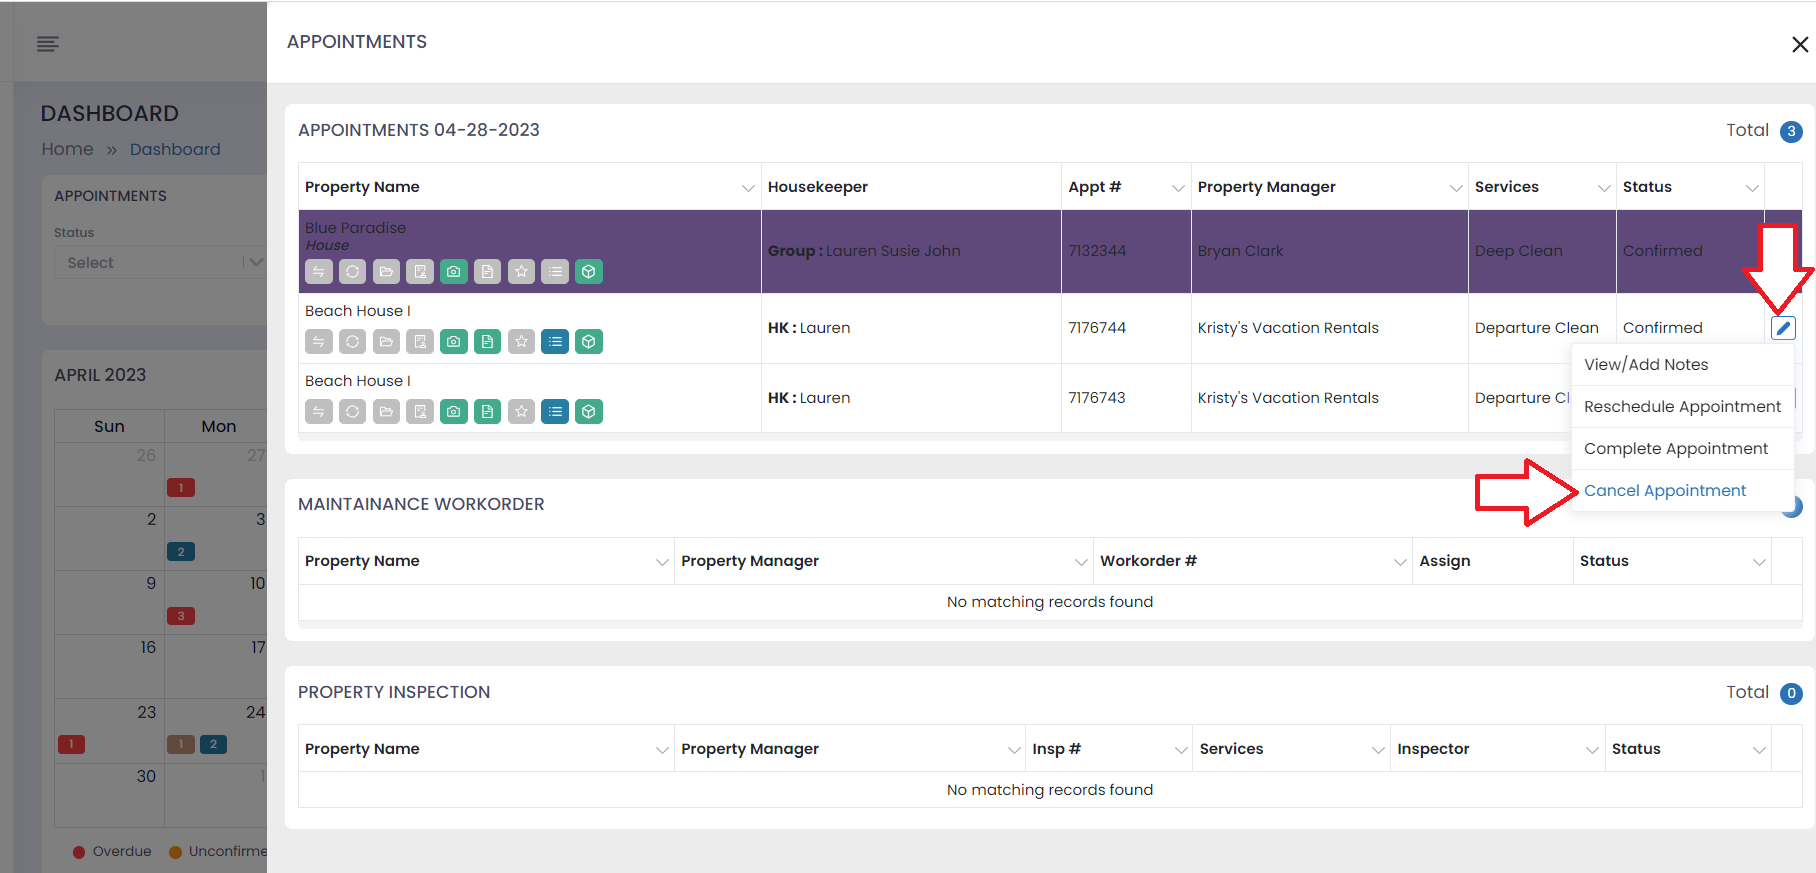Screen dimensions: 1816x873
Task: Click green cube icon in Blue Paradise row
Action: click(x=589, y=272)
